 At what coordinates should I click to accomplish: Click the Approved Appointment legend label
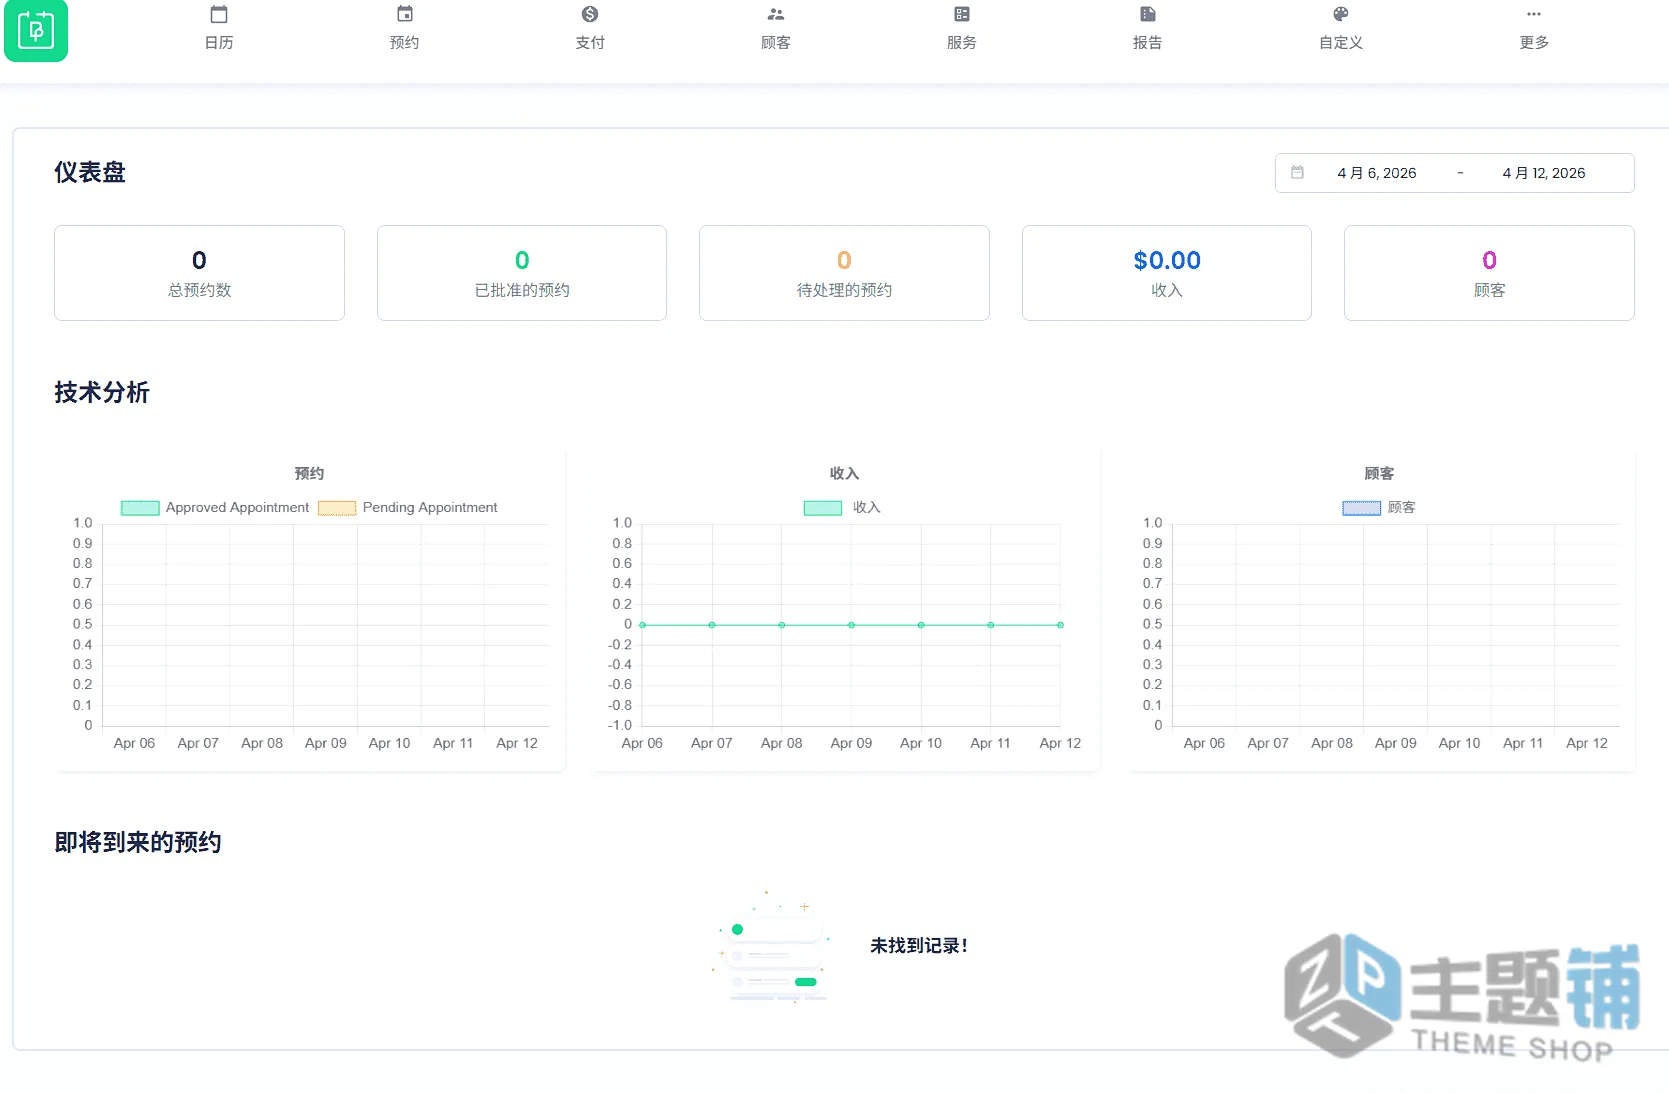(237, 508)
